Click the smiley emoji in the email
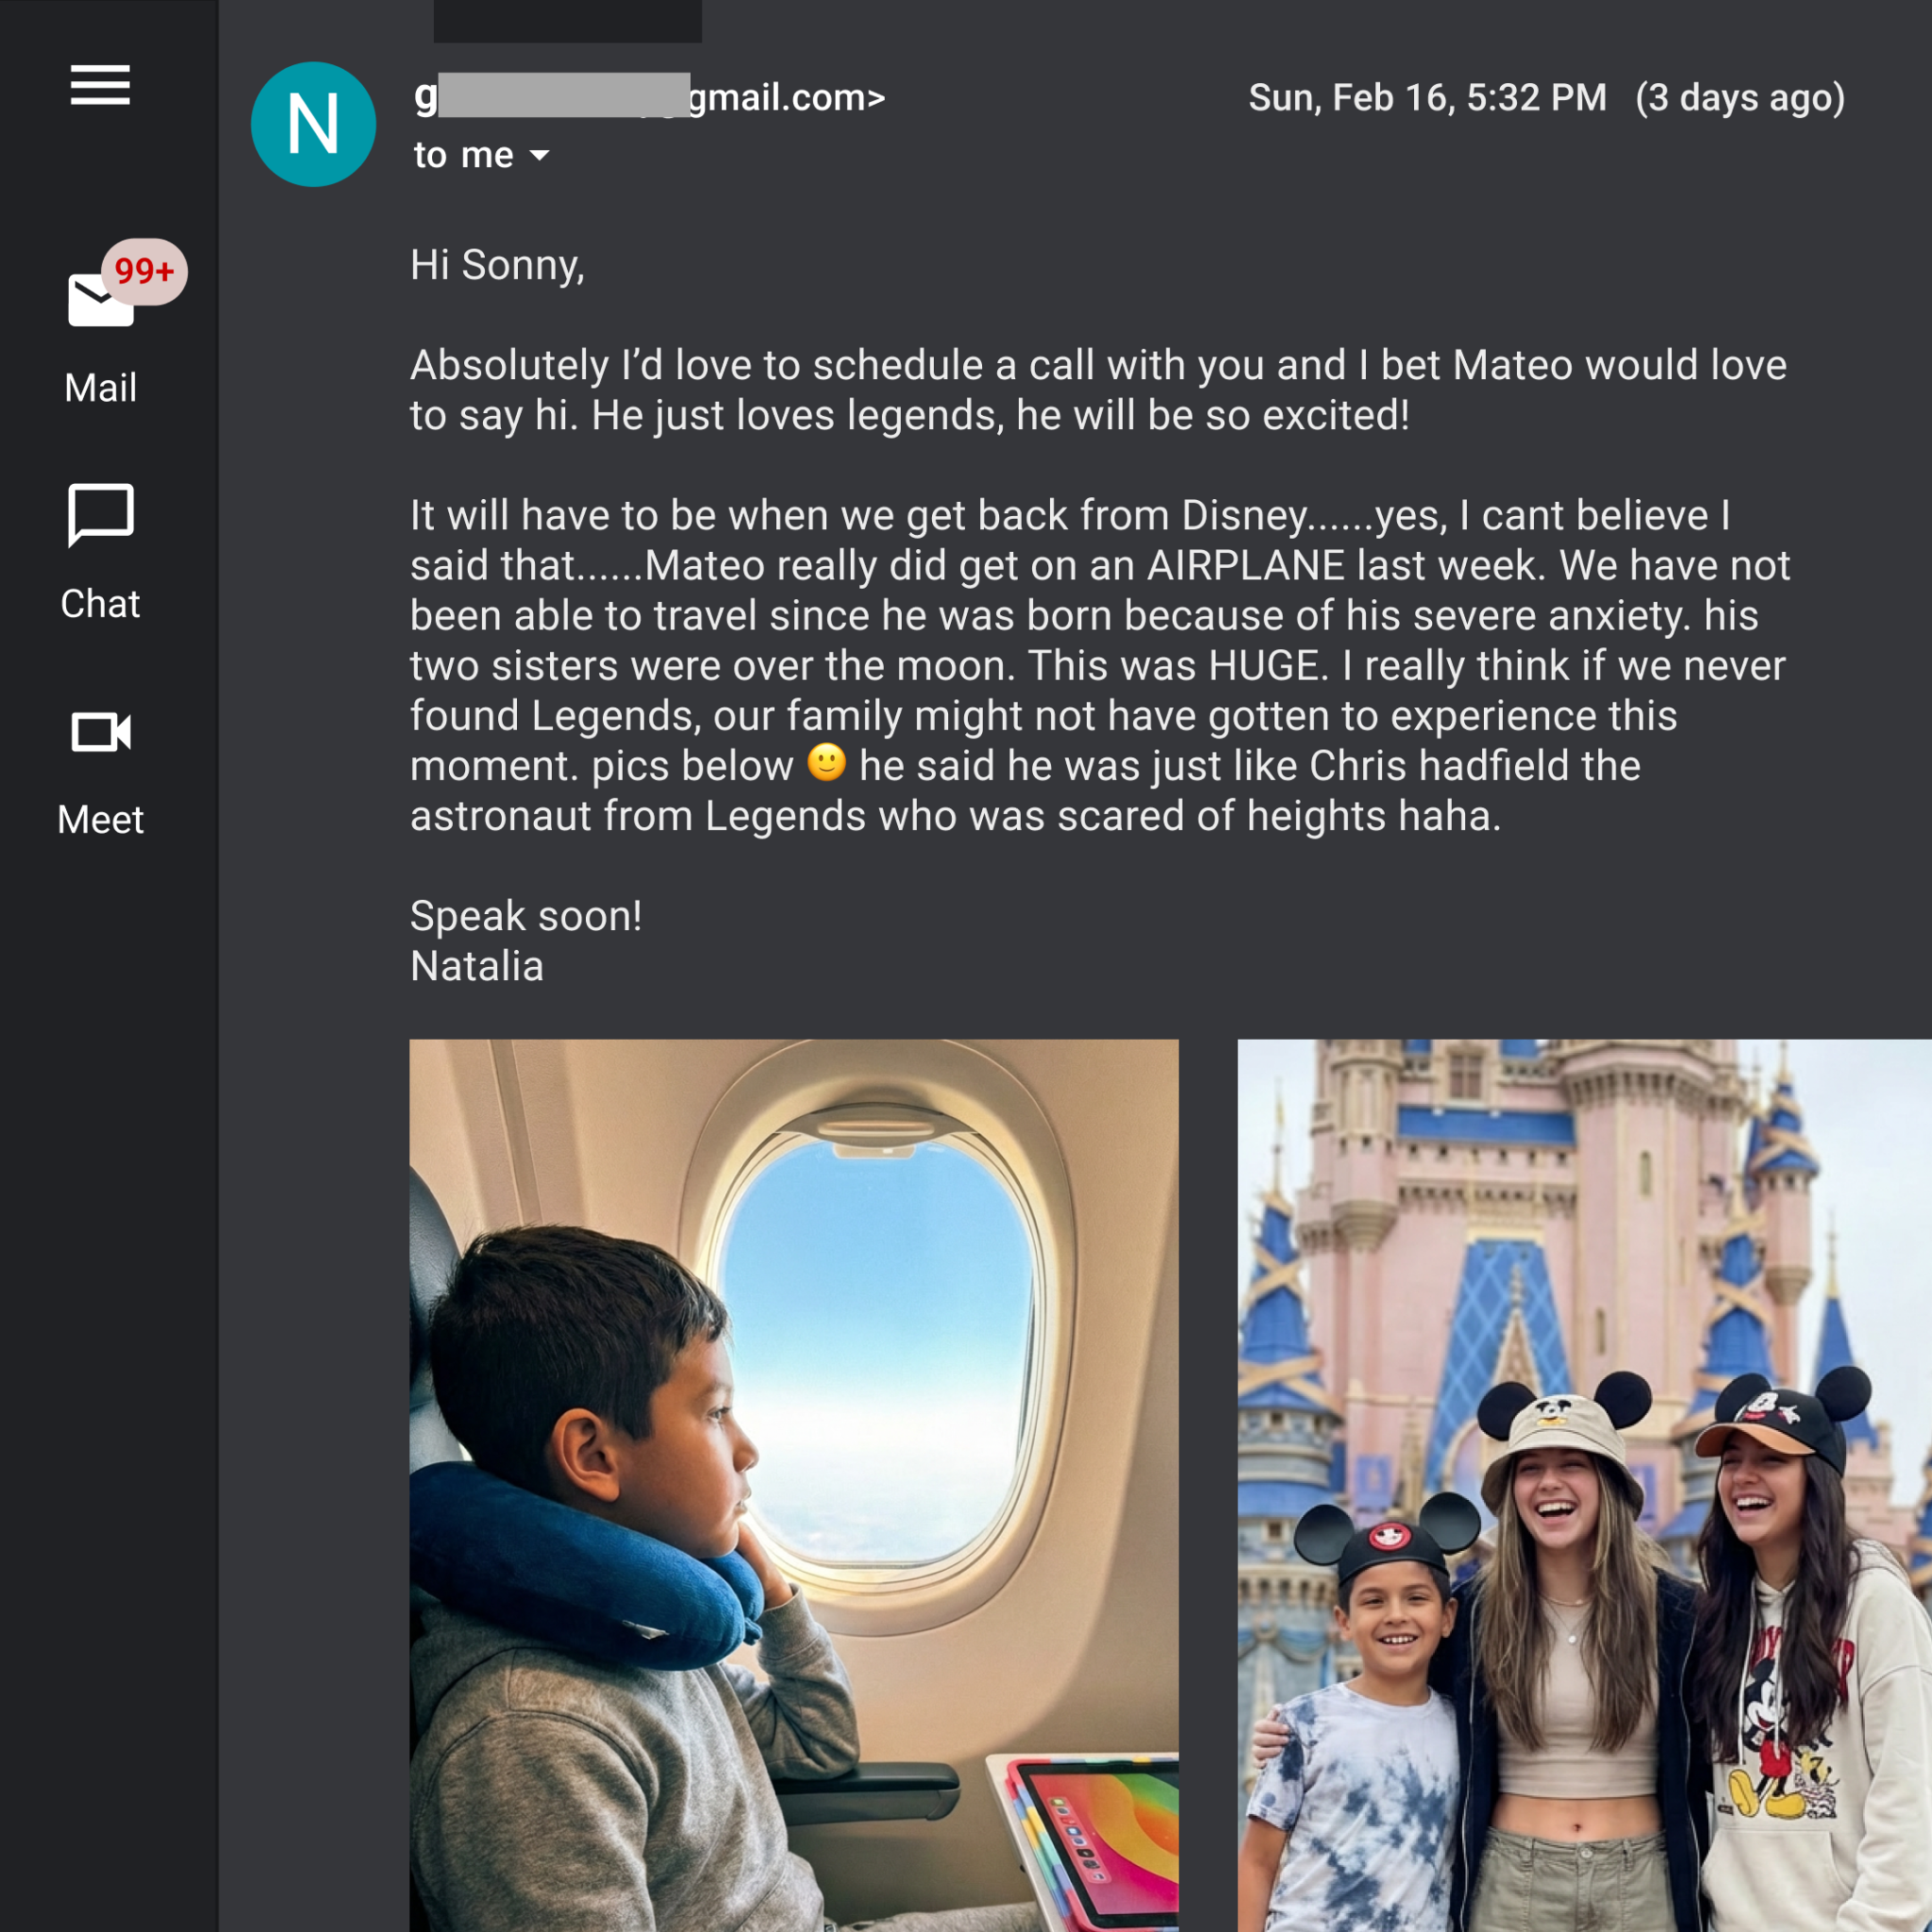 coord(826,763)
